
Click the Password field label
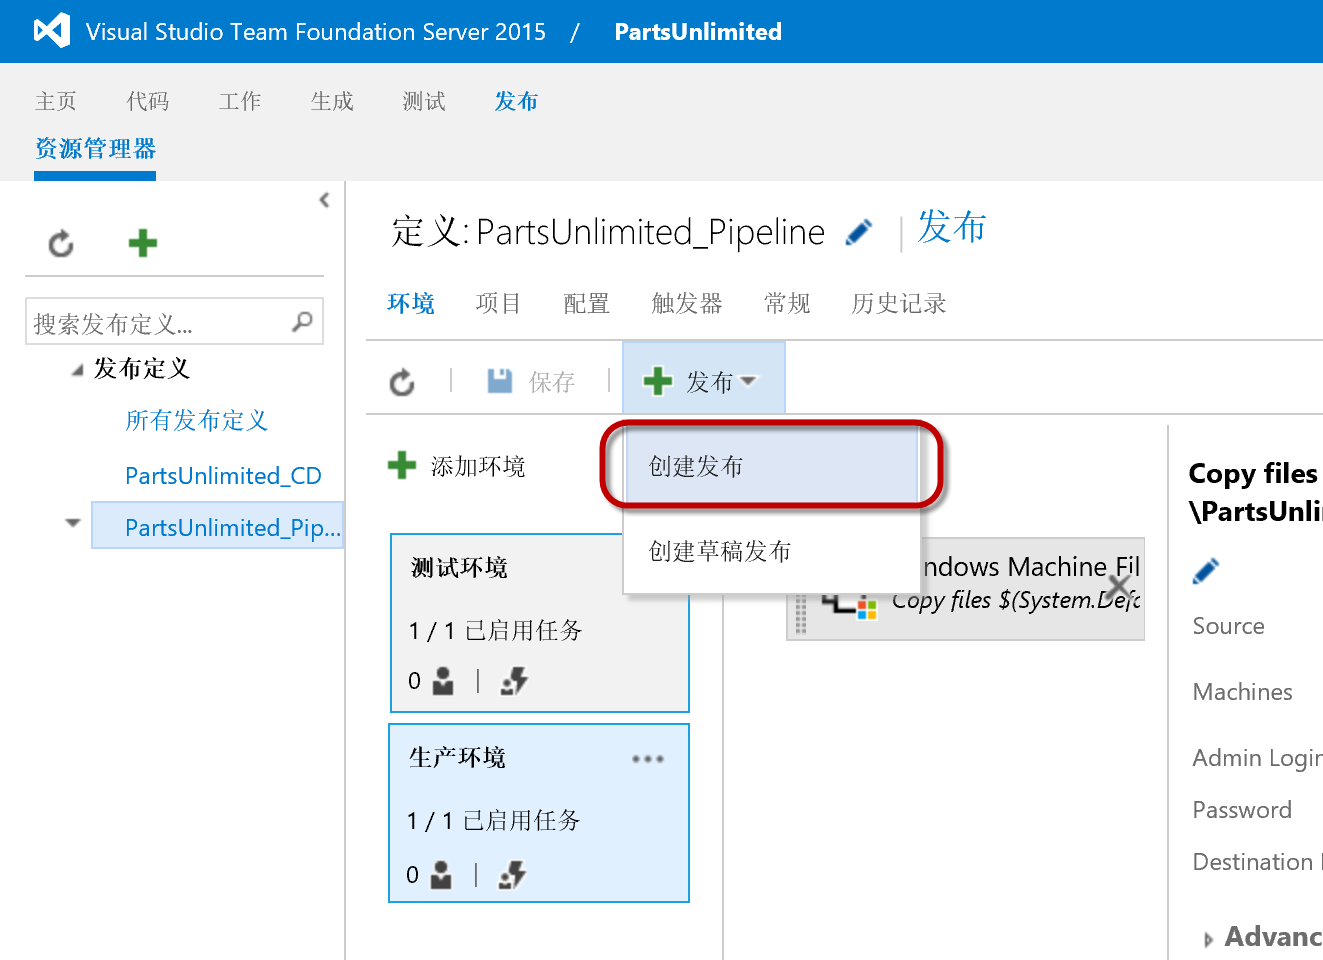[1242, 810]
